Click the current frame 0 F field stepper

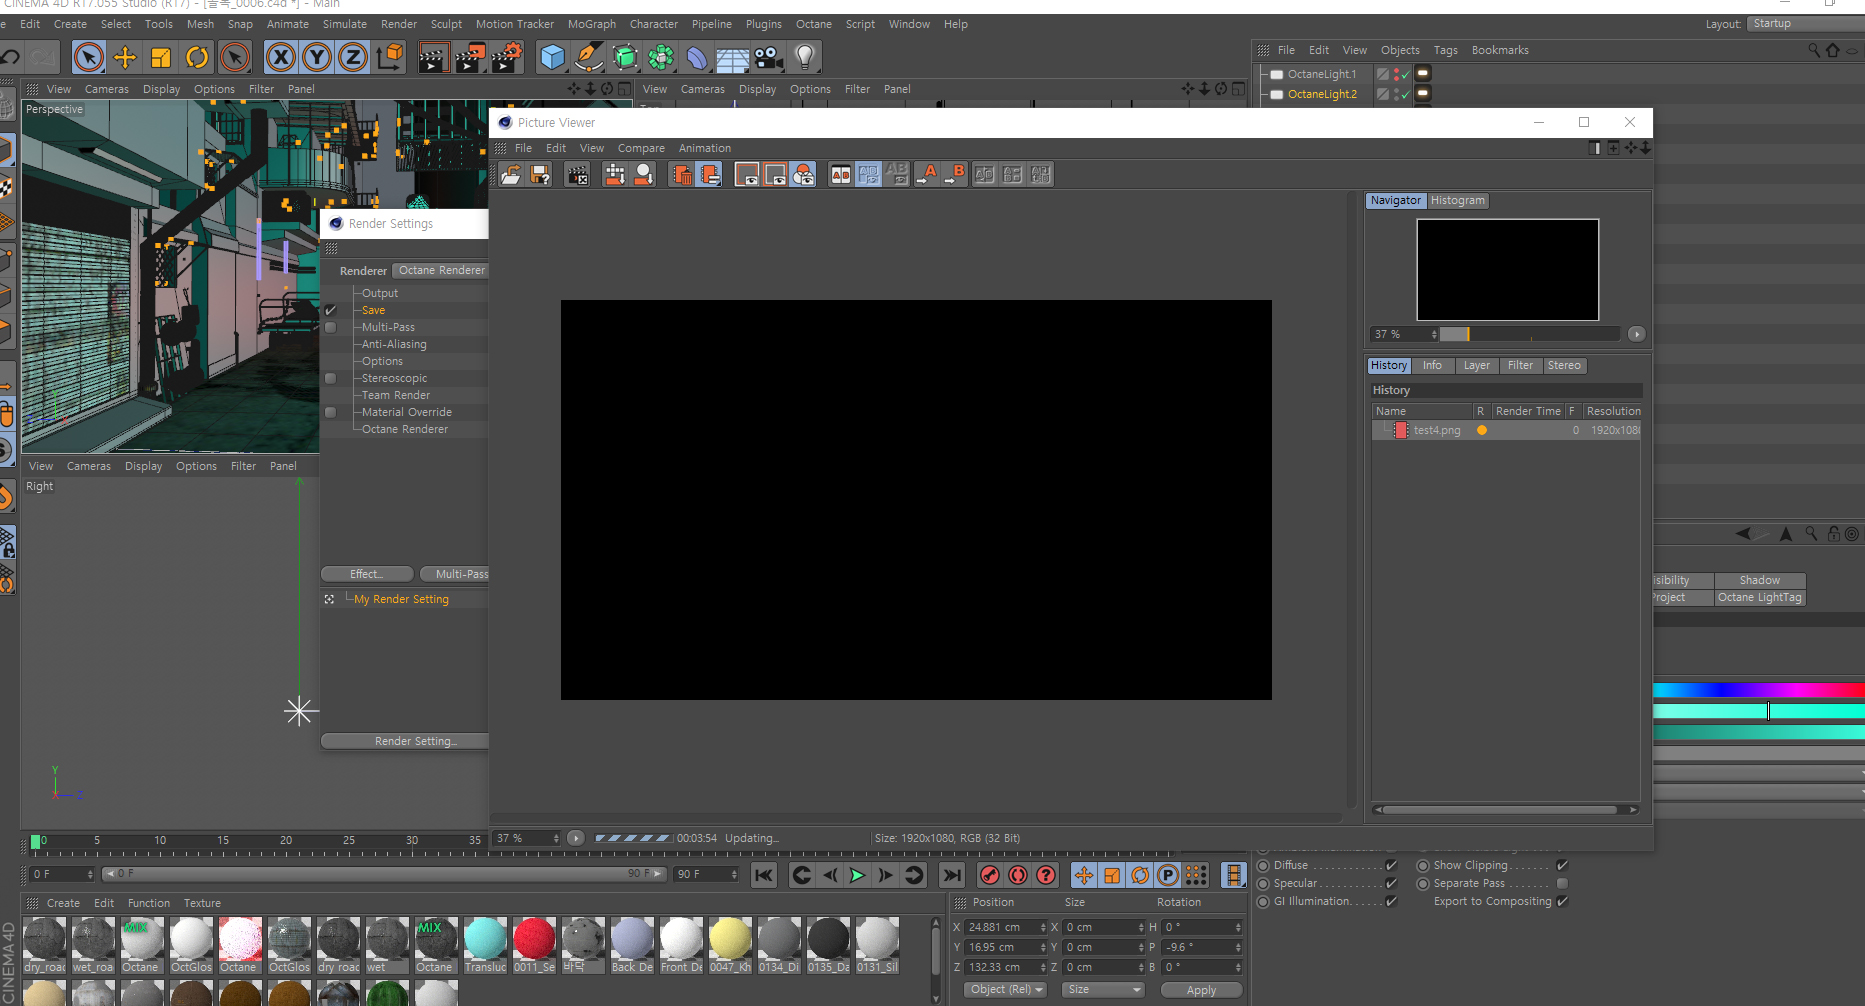pyautogui.click(x=90, y=874)
